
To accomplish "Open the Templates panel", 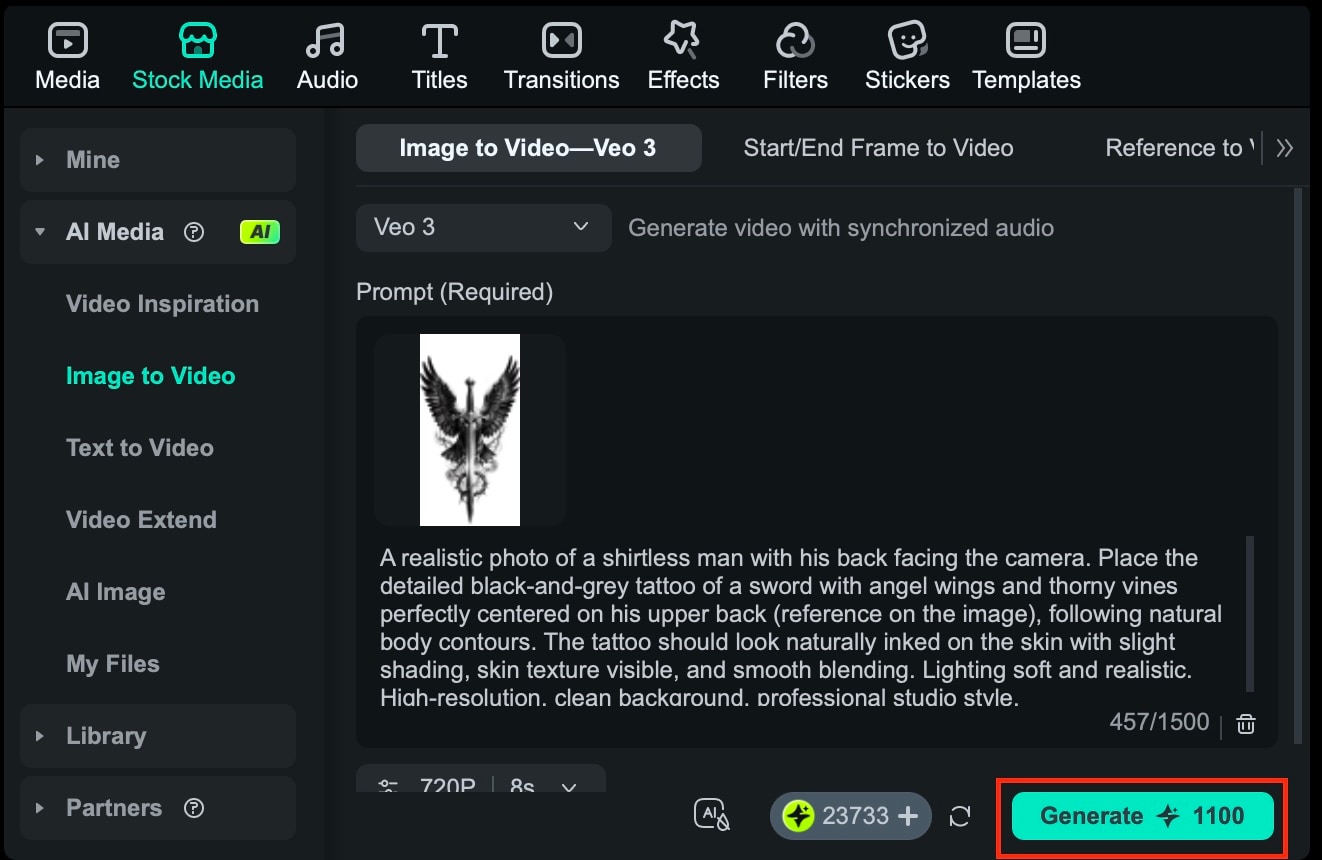I will tap(1026, 54).
